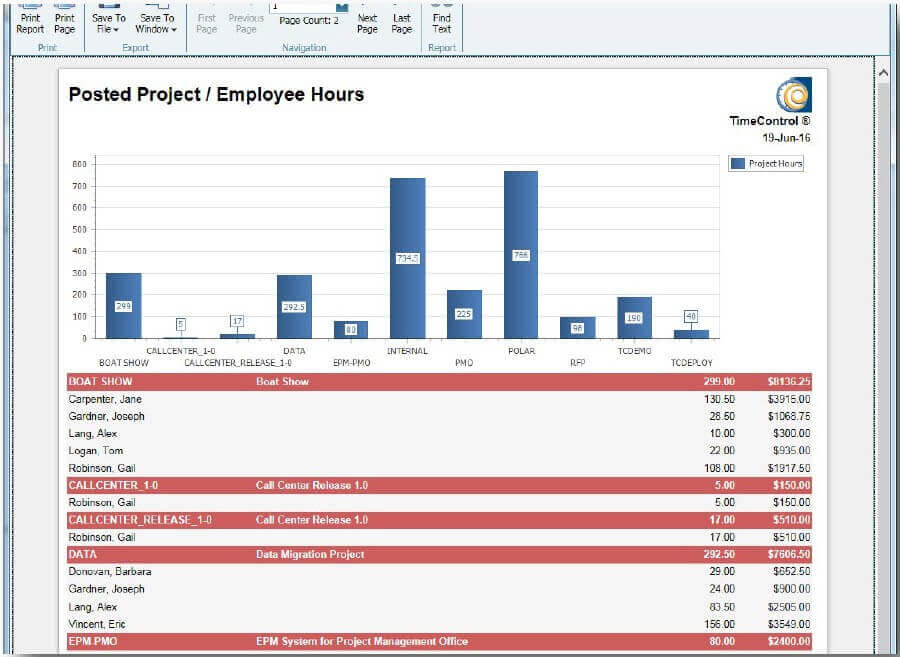
Task: Click the First Page navigation button
Action: [x=206, y=22]
